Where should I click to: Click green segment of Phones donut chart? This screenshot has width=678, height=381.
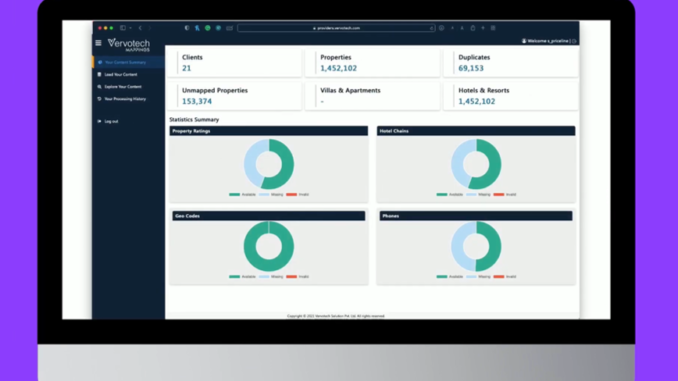click(x=492, y=247)
